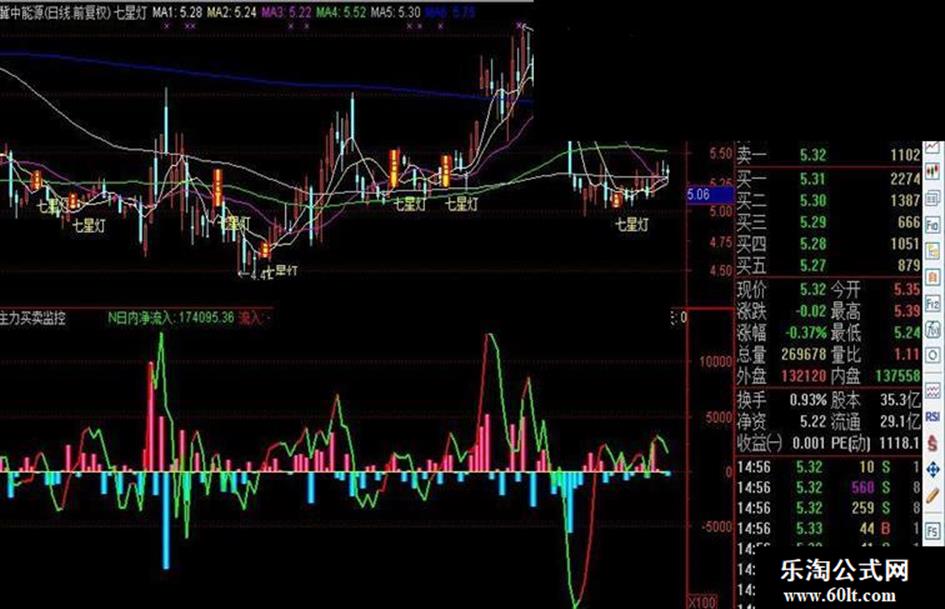Select tick row 14:56 5.33 44 B
This screenshot has width=945, height=609.
(x=828, y=528)
